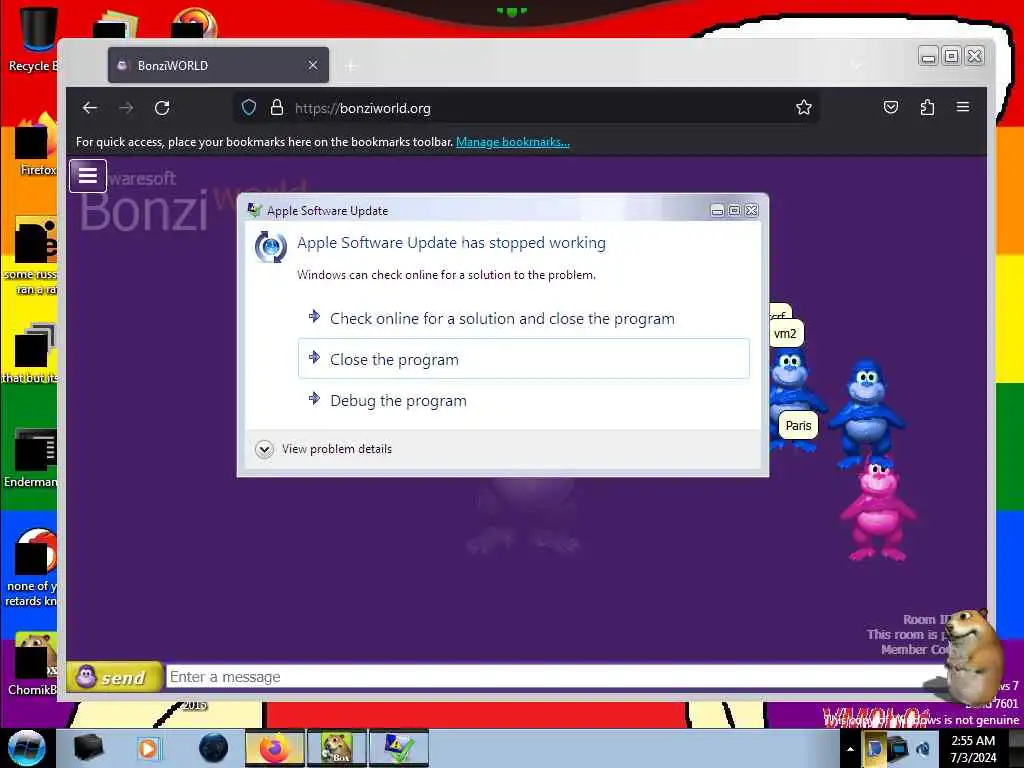1024x768 pixels.
Task: Focus the Enter a message field
Action: pos(555,677)
